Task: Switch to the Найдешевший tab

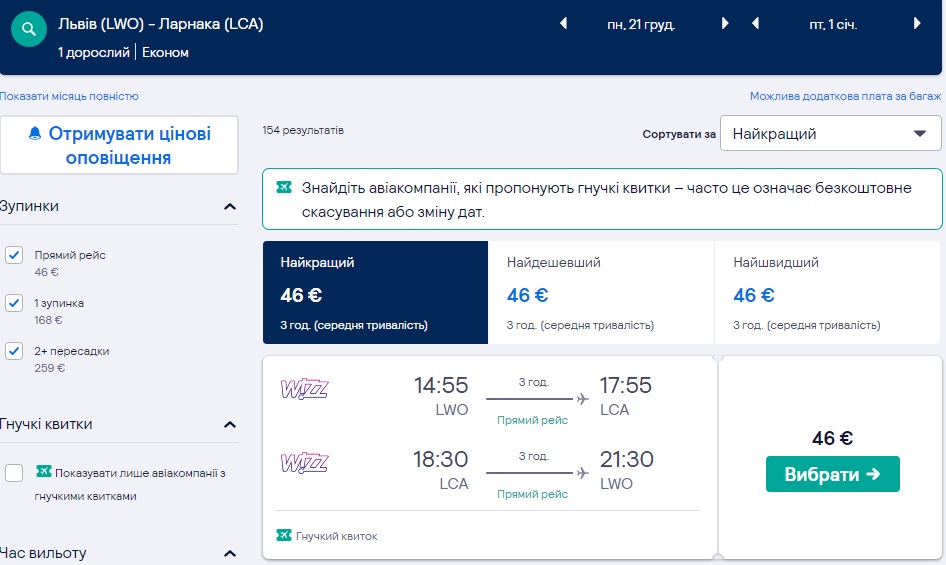Action: (x=601, y=292)
